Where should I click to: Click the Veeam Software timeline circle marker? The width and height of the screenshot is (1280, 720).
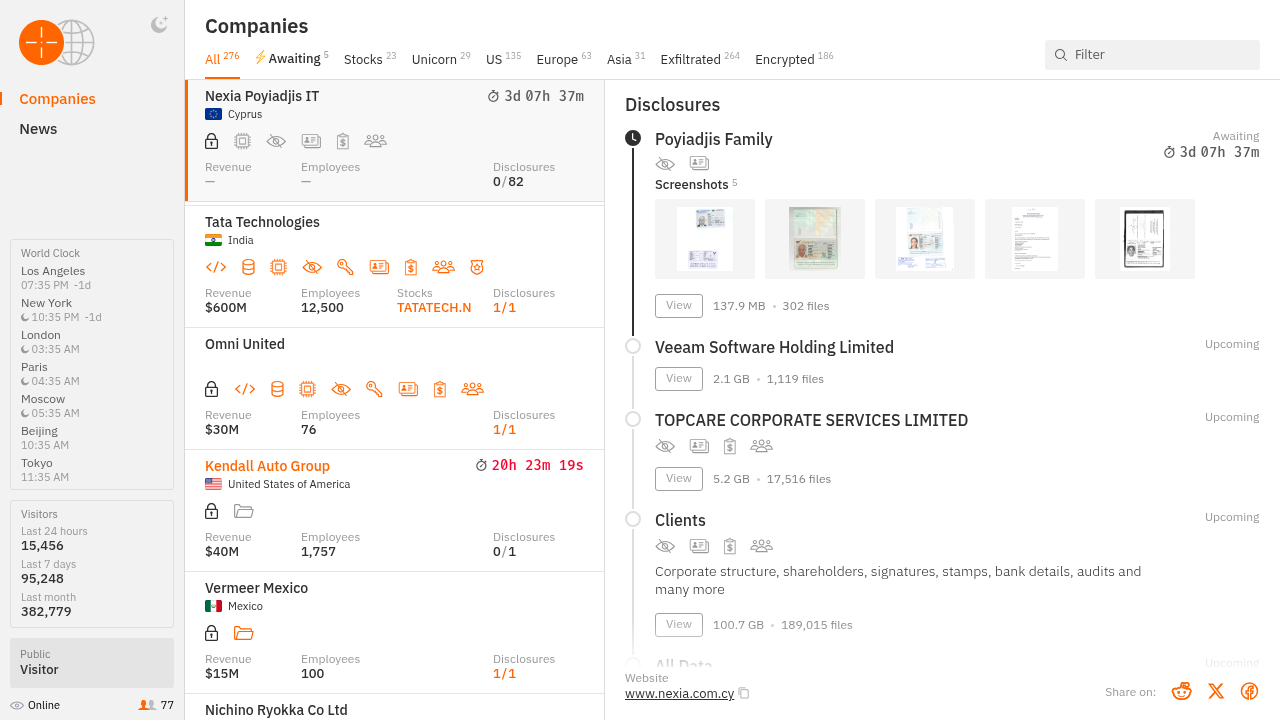tap(633, 346)
